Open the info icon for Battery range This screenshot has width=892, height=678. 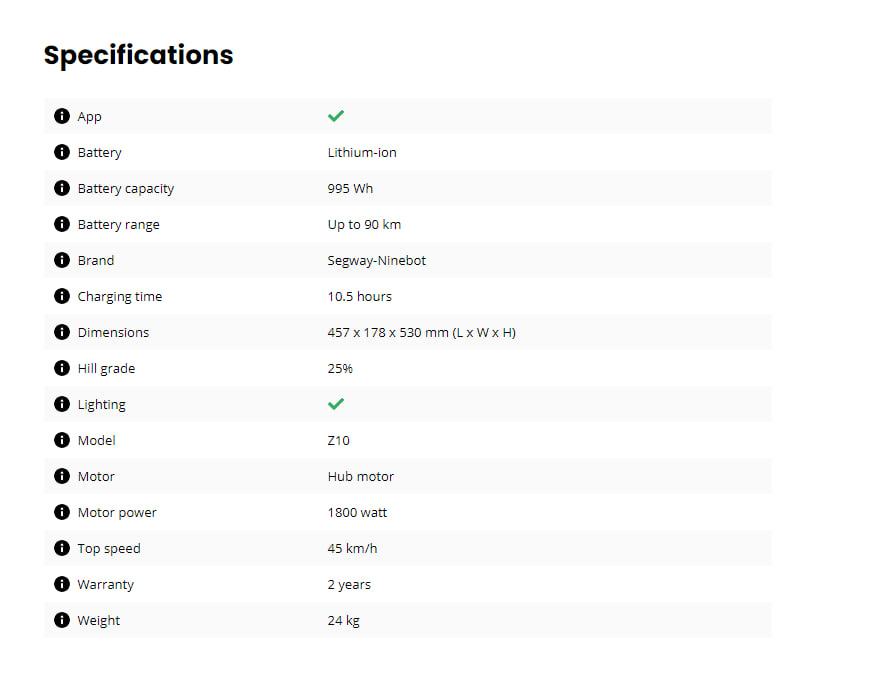coord(61,224)
